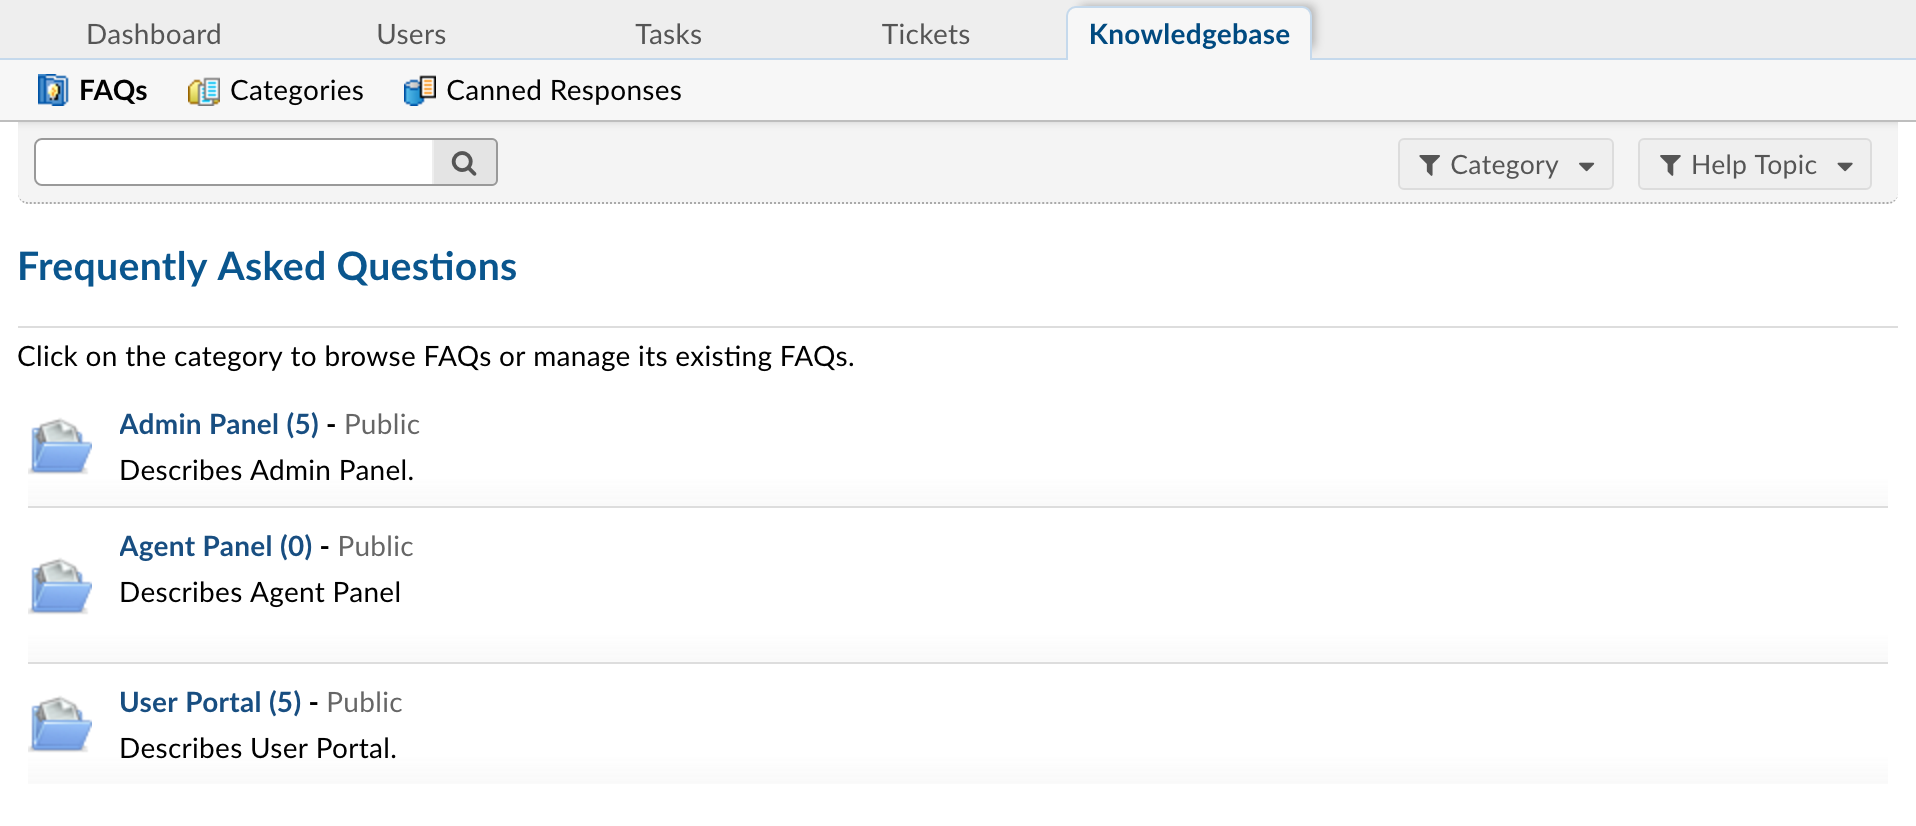
Task: Open the Admin Panel folder icon
Action: [59, 446]
